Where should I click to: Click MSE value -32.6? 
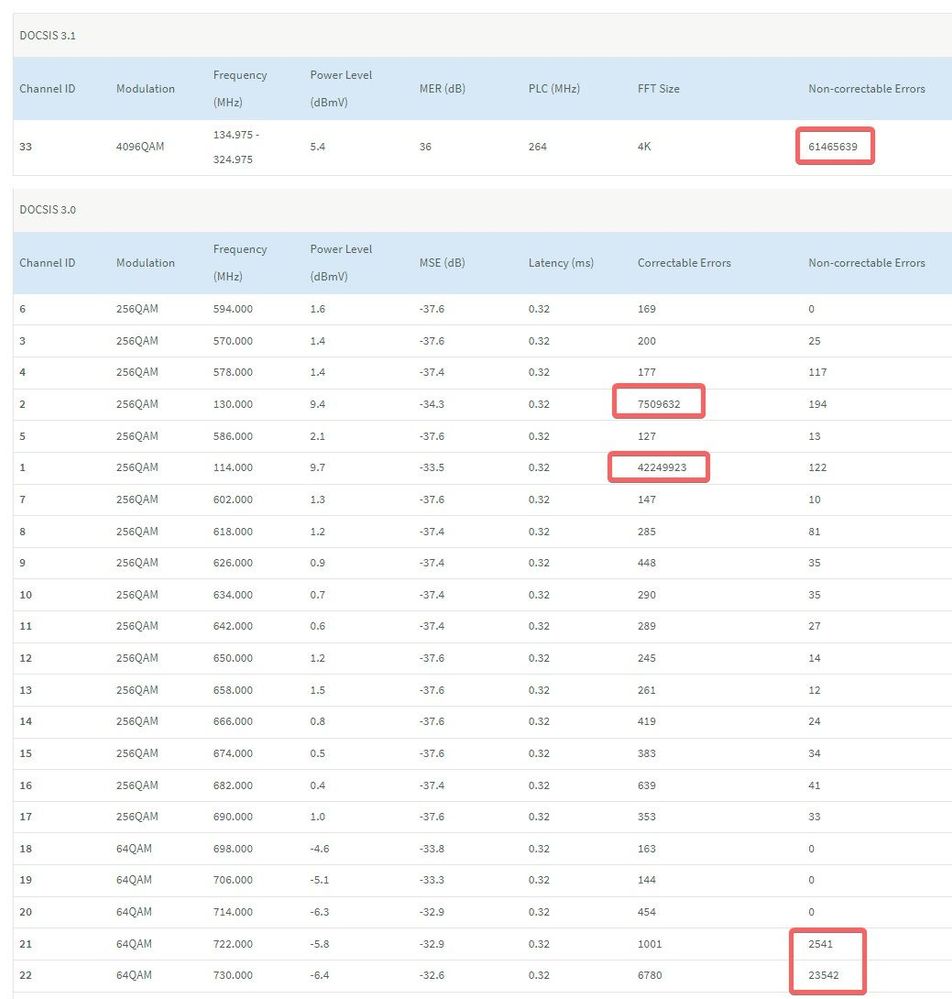pos(431,975)
